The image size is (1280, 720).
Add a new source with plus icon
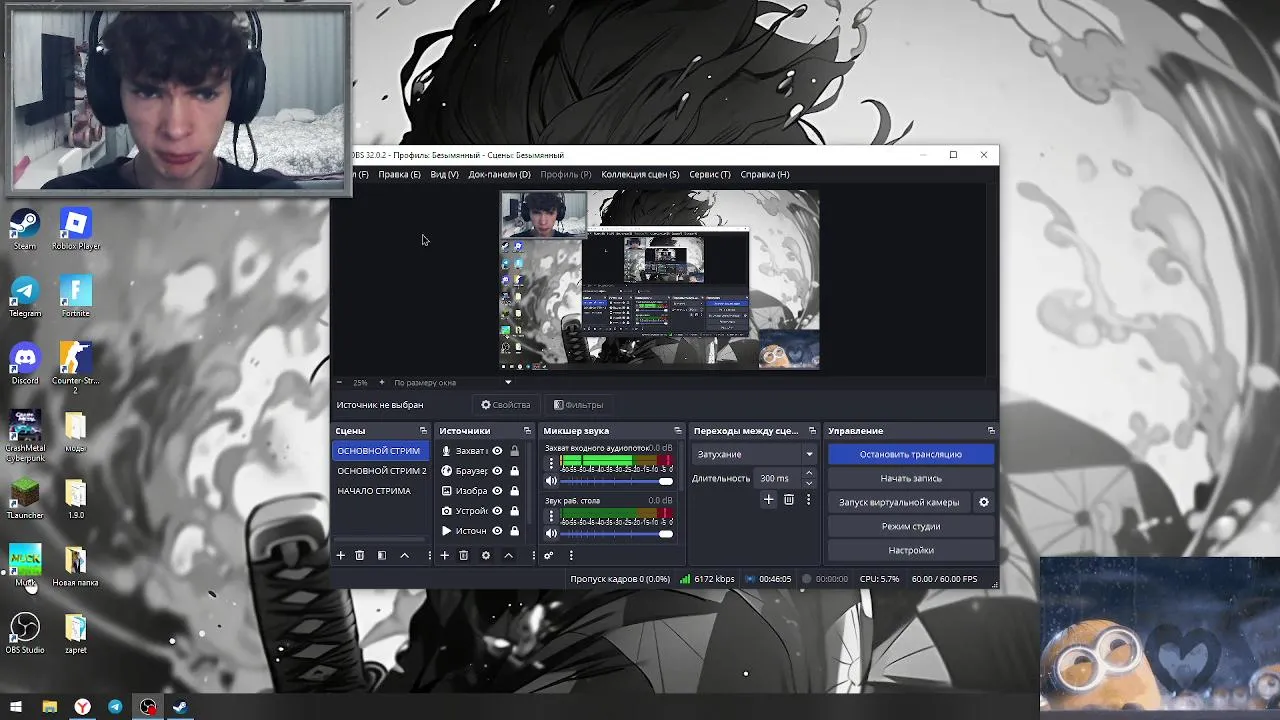(x=444, y=555)
